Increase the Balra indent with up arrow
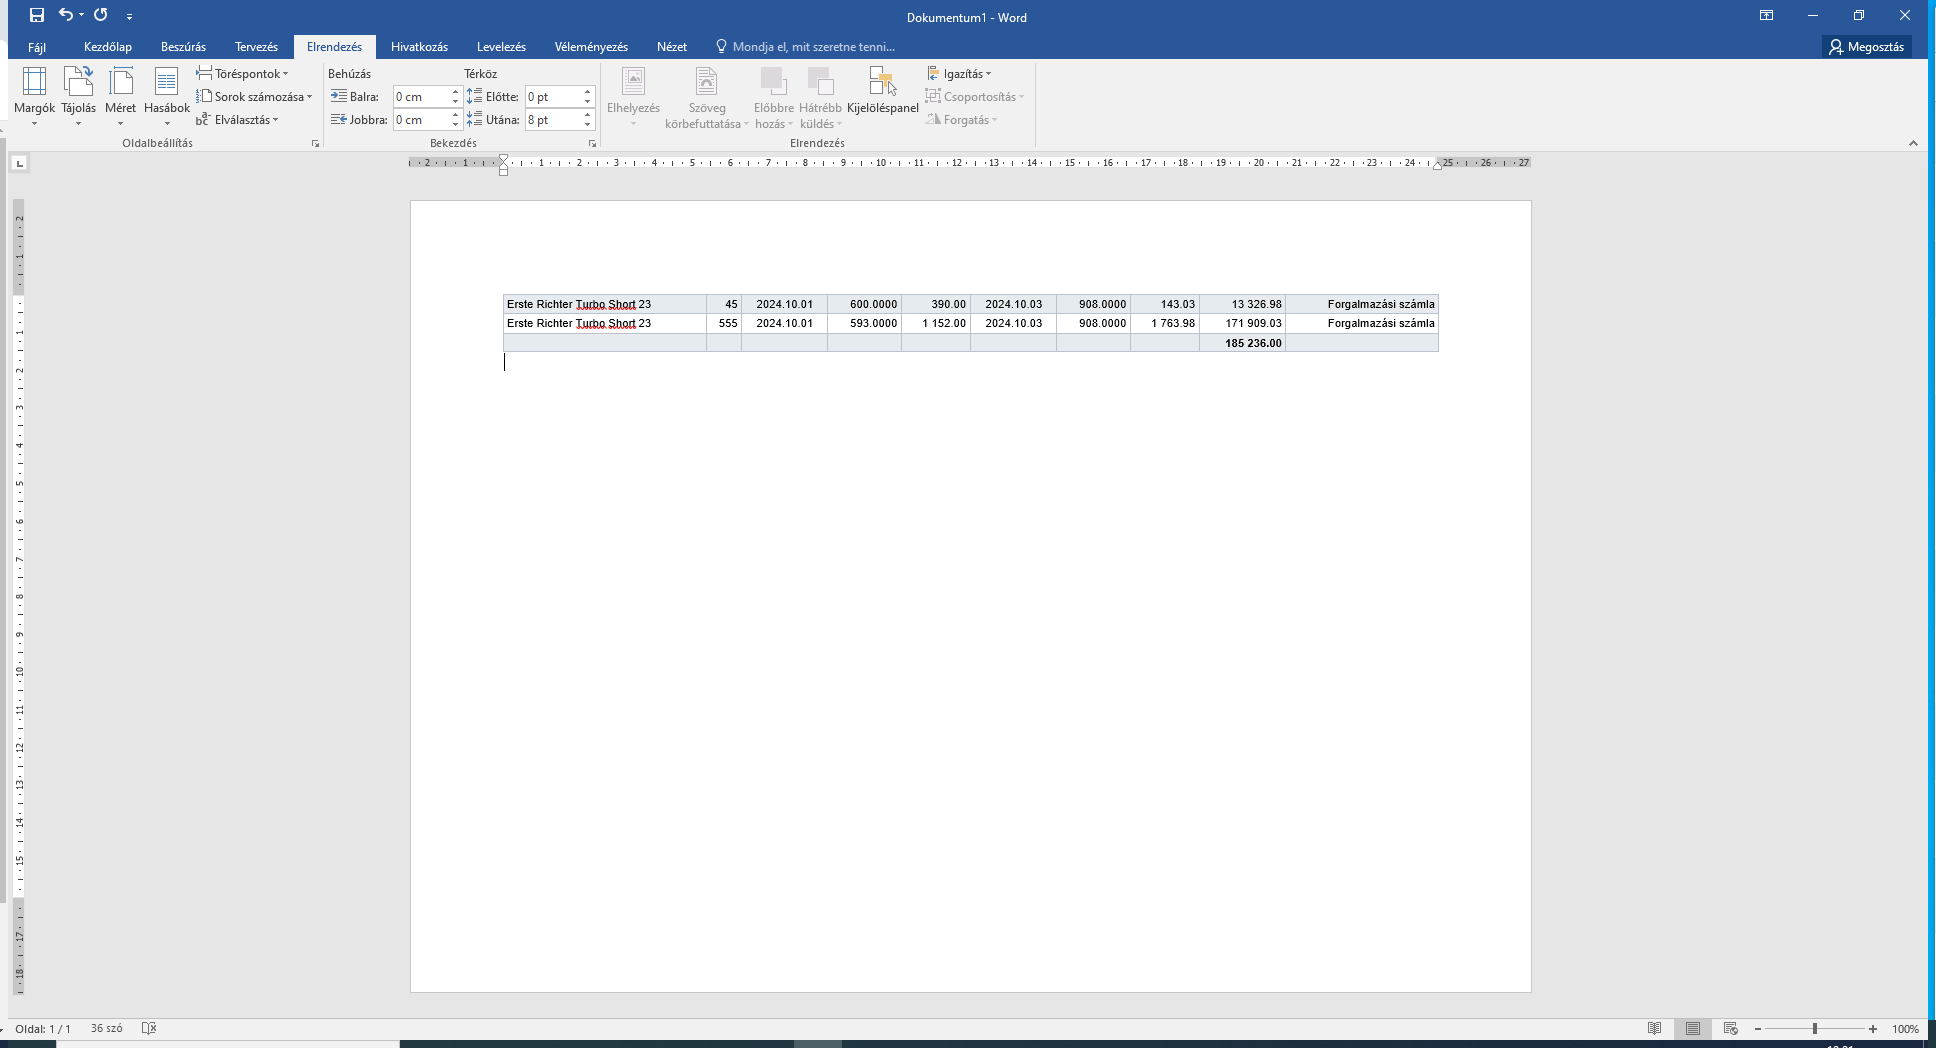1936x1048 pixels. tap(455, 92)
